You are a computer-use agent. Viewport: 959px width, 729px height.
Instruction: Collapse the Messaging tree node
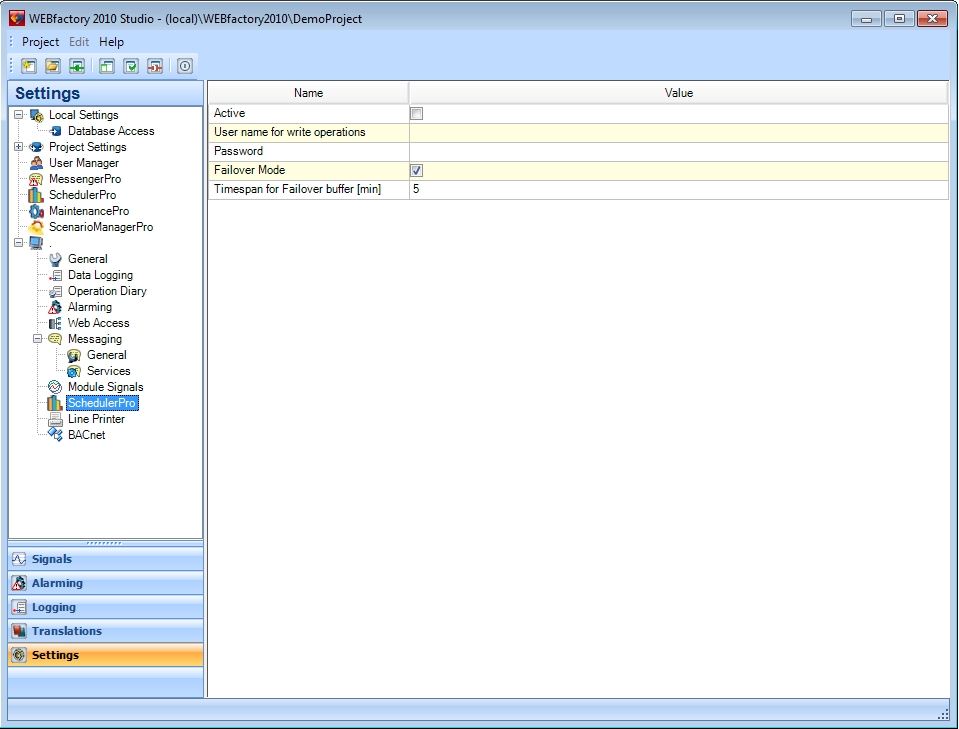[37, 339]
